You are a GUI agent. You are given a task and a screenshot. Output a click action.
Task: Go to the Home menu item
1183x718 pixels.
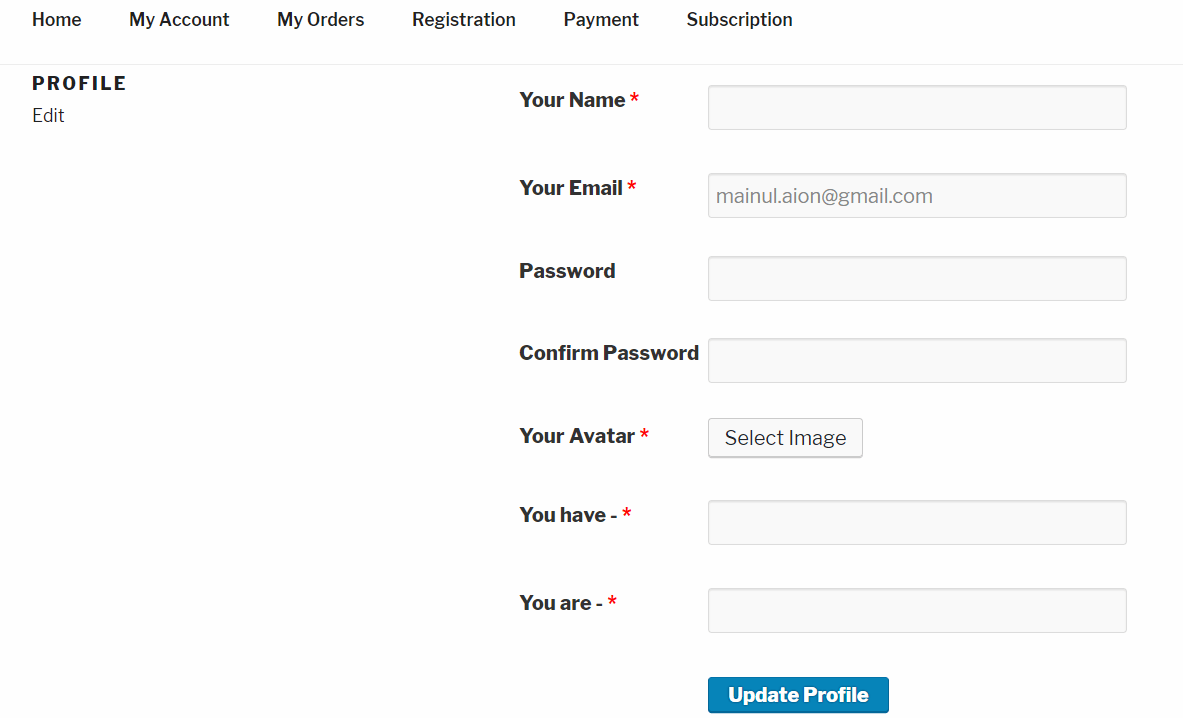(57, 20)
